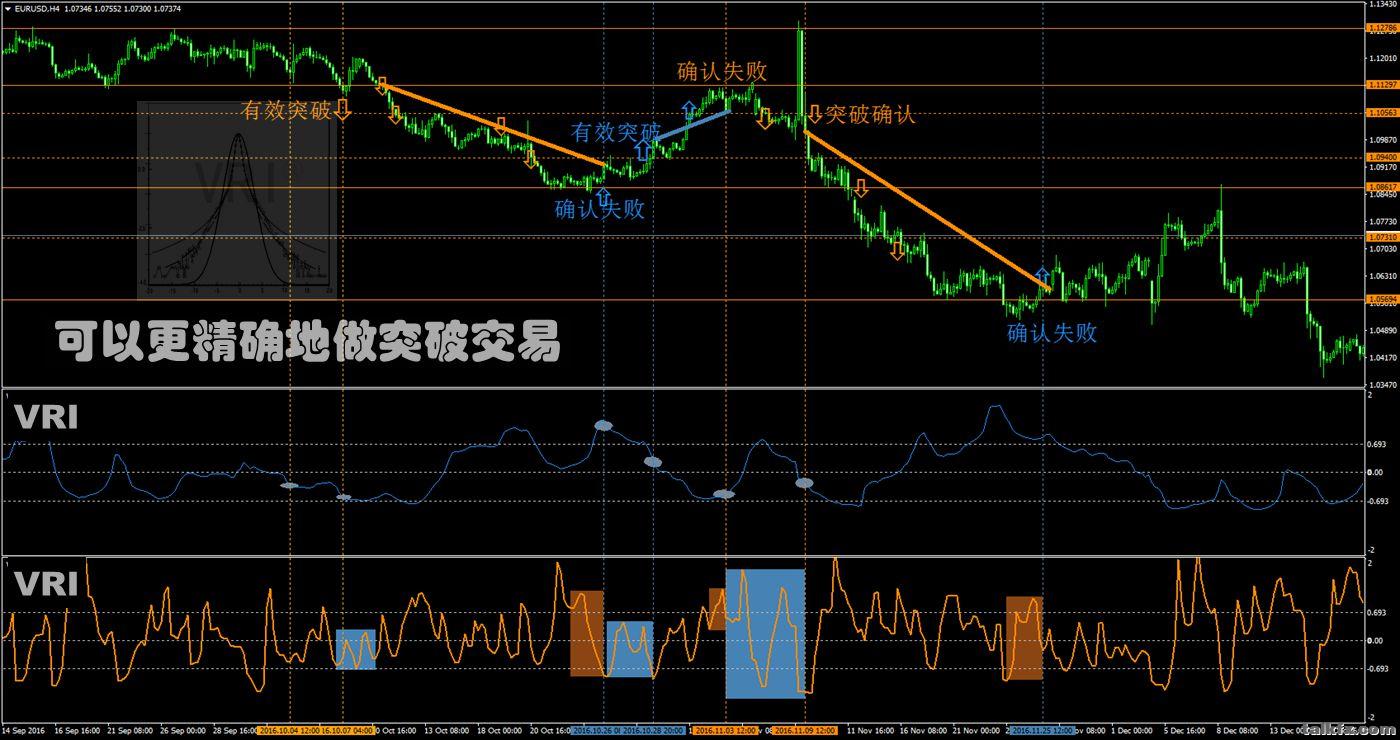This screenshot has width=1400, height=740.
Task: Click the 1.09870 price scale value
Action: pyautogui.click(x=1381, y=140)
